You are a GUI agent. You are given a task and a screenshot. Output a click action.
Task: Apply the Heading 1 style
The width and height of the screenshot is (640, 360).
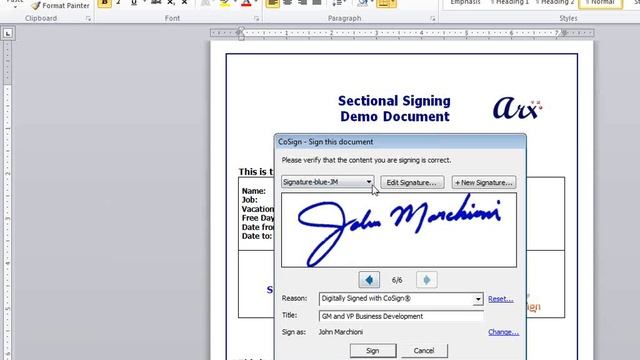coord(510,2)
